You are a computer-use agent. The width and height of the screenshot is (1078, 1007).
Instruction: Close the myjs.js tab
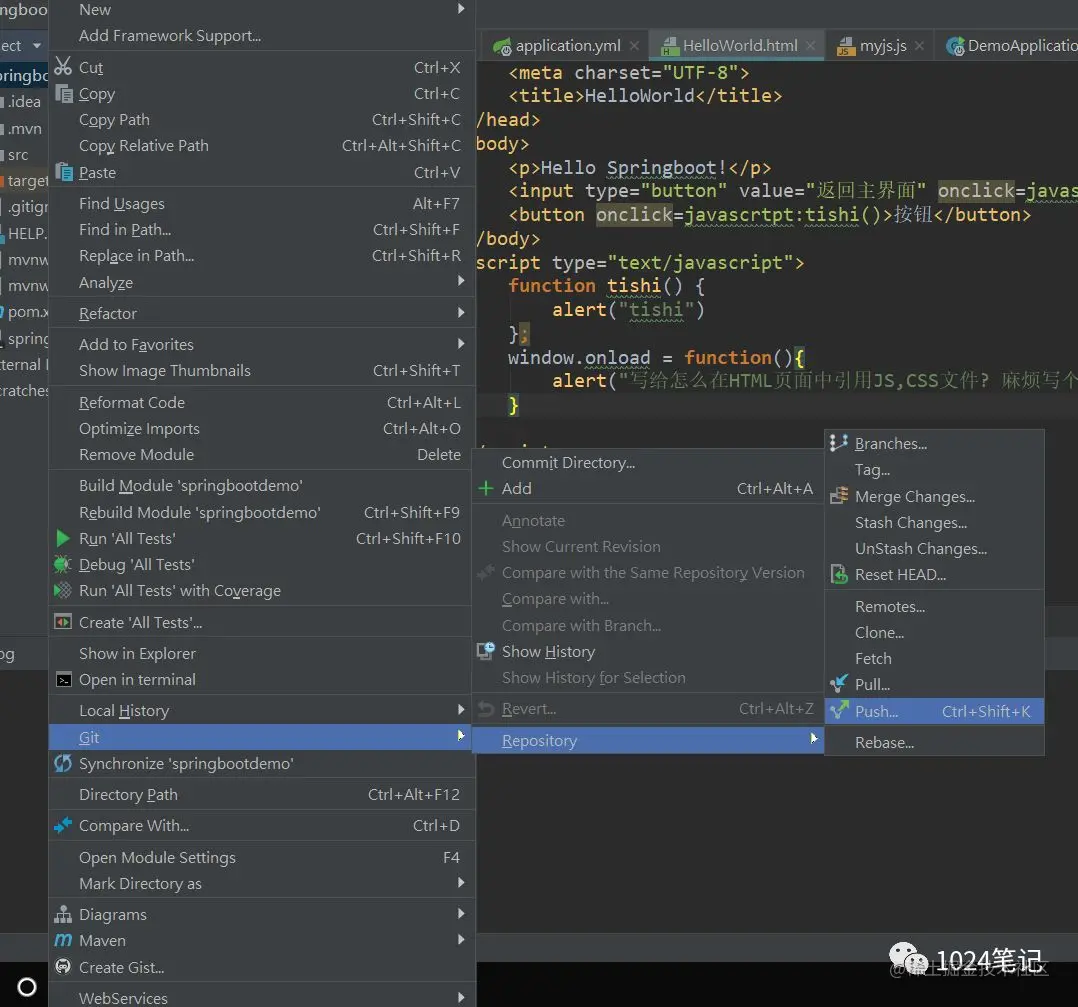pos(919,45)
